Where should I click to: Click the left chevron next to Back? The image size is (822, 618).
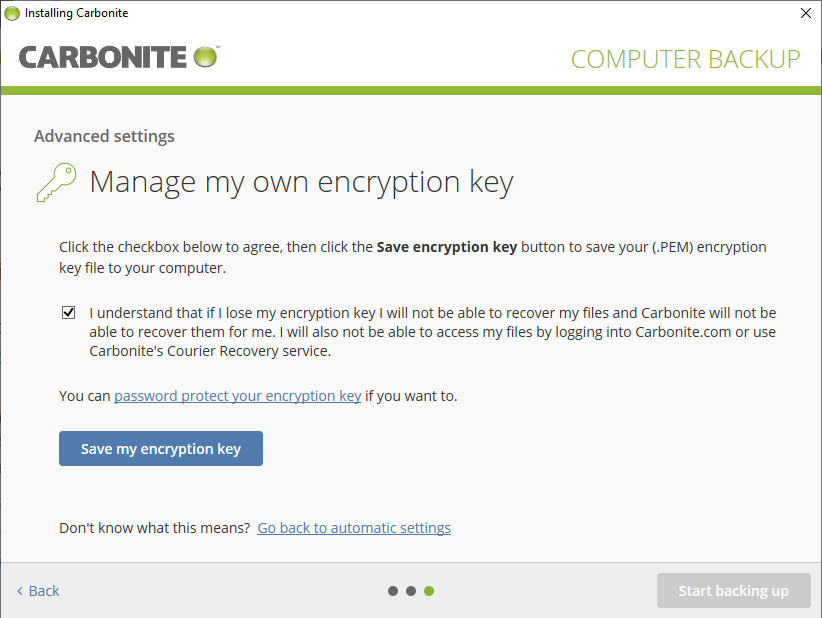click(19, 591)
